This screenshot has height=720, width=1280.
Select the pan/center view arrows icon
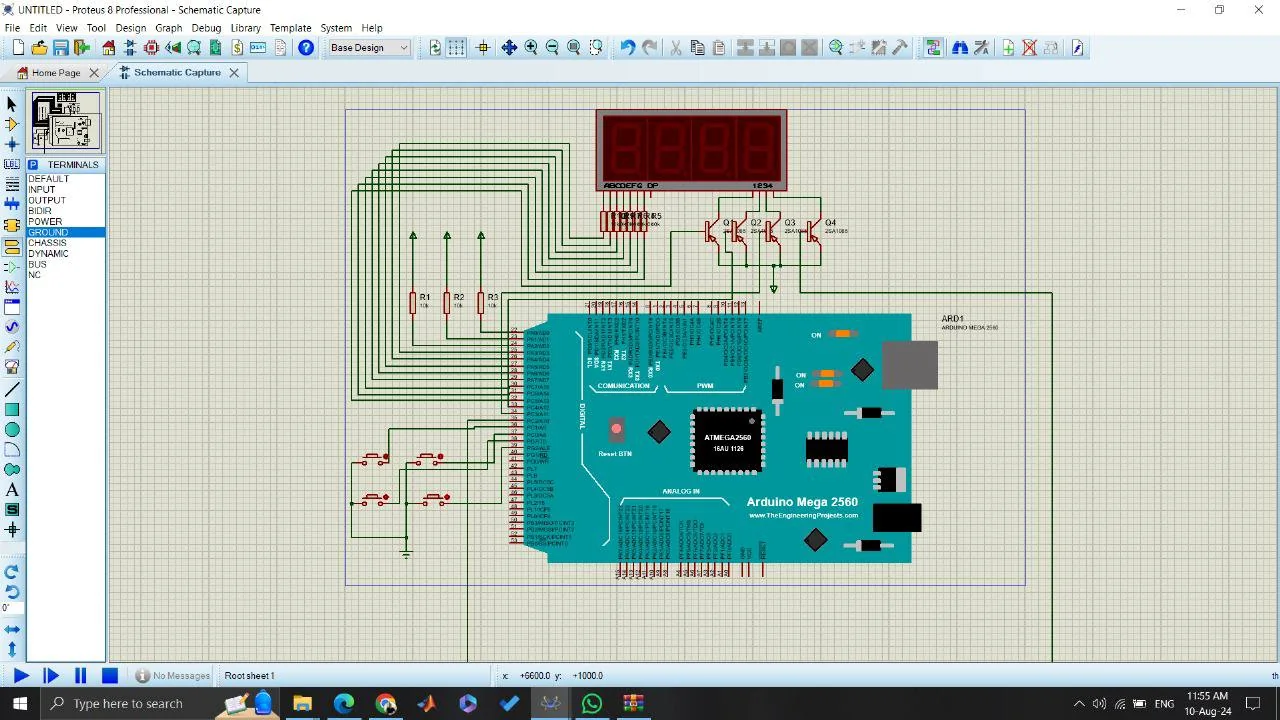click(x=509, y=48)
